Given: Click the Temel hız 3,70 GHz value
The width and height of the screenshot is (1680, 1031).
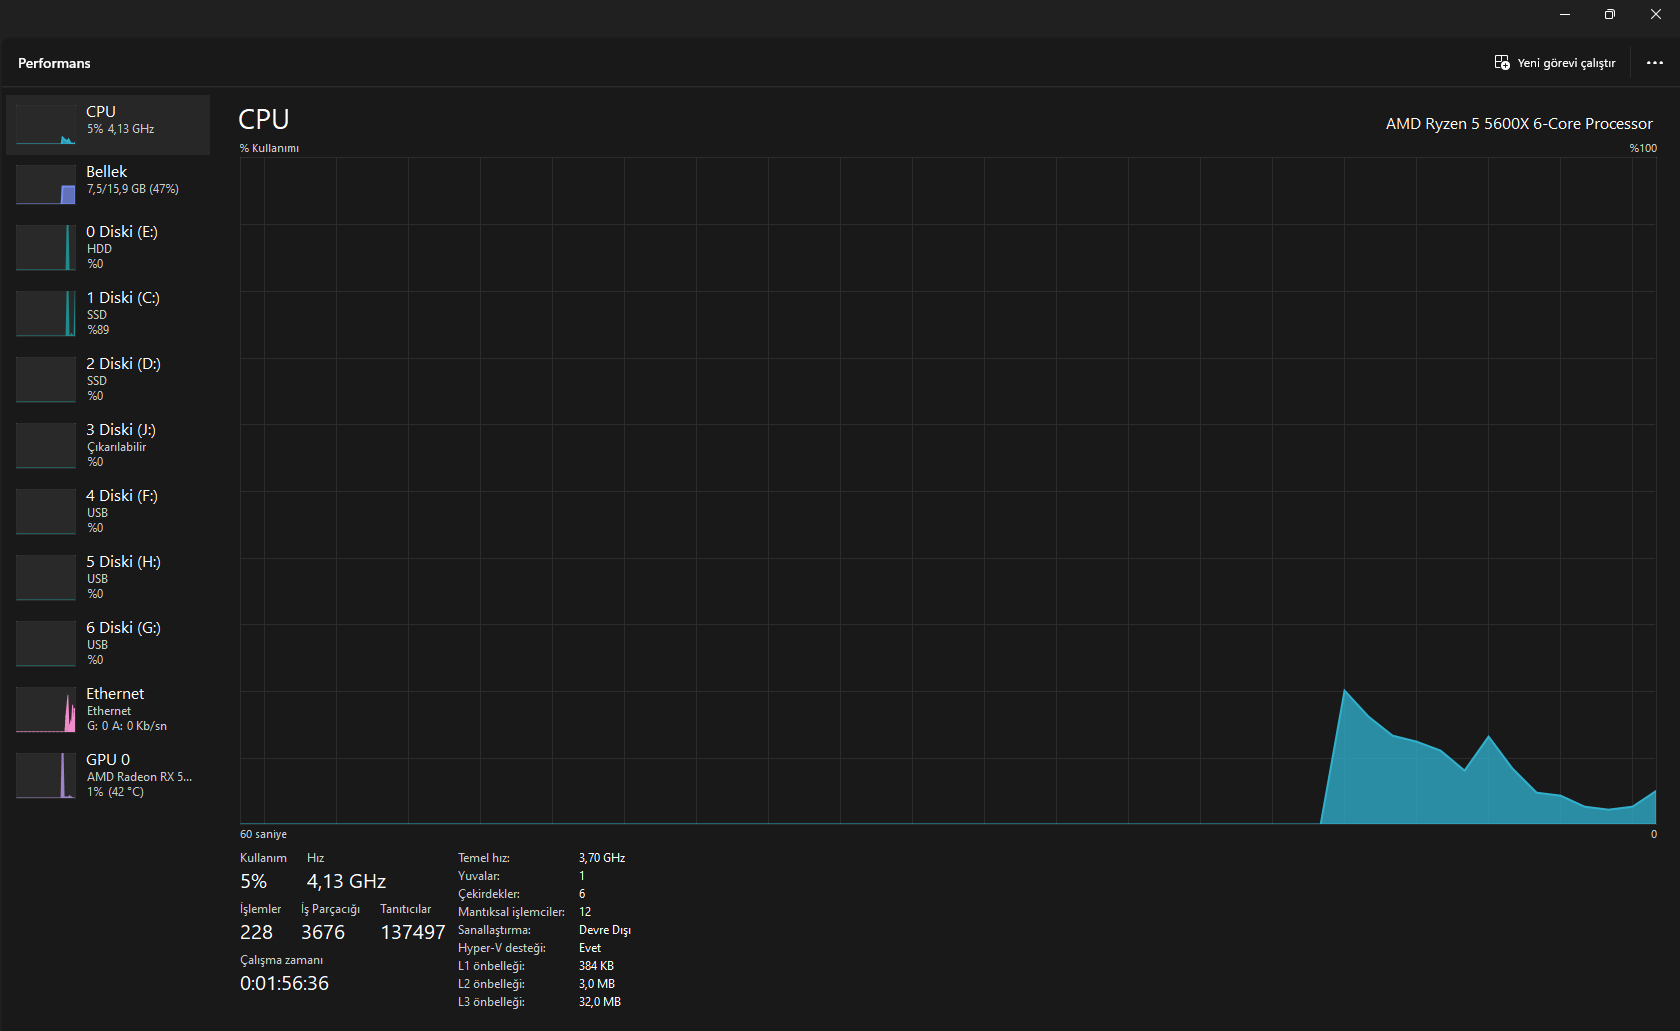Looking at the screenshot, I should [602, 858].
